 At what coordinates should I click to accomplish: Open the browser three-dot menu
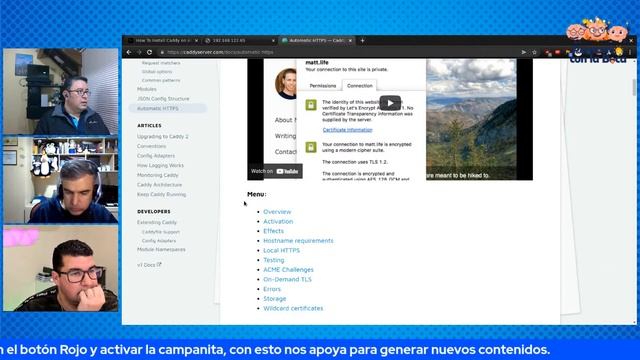coord(630,52)
